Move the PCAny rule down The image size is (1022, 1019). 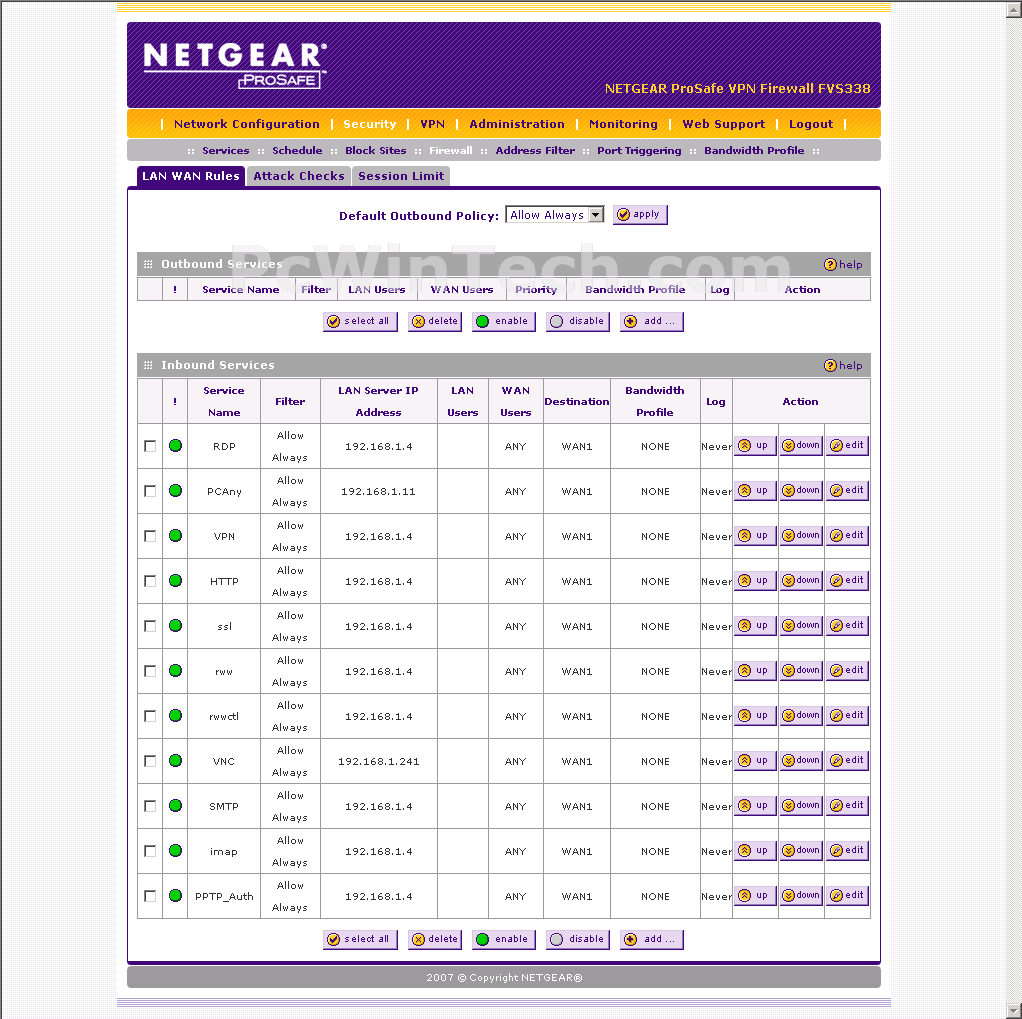[x=801, y=491]
